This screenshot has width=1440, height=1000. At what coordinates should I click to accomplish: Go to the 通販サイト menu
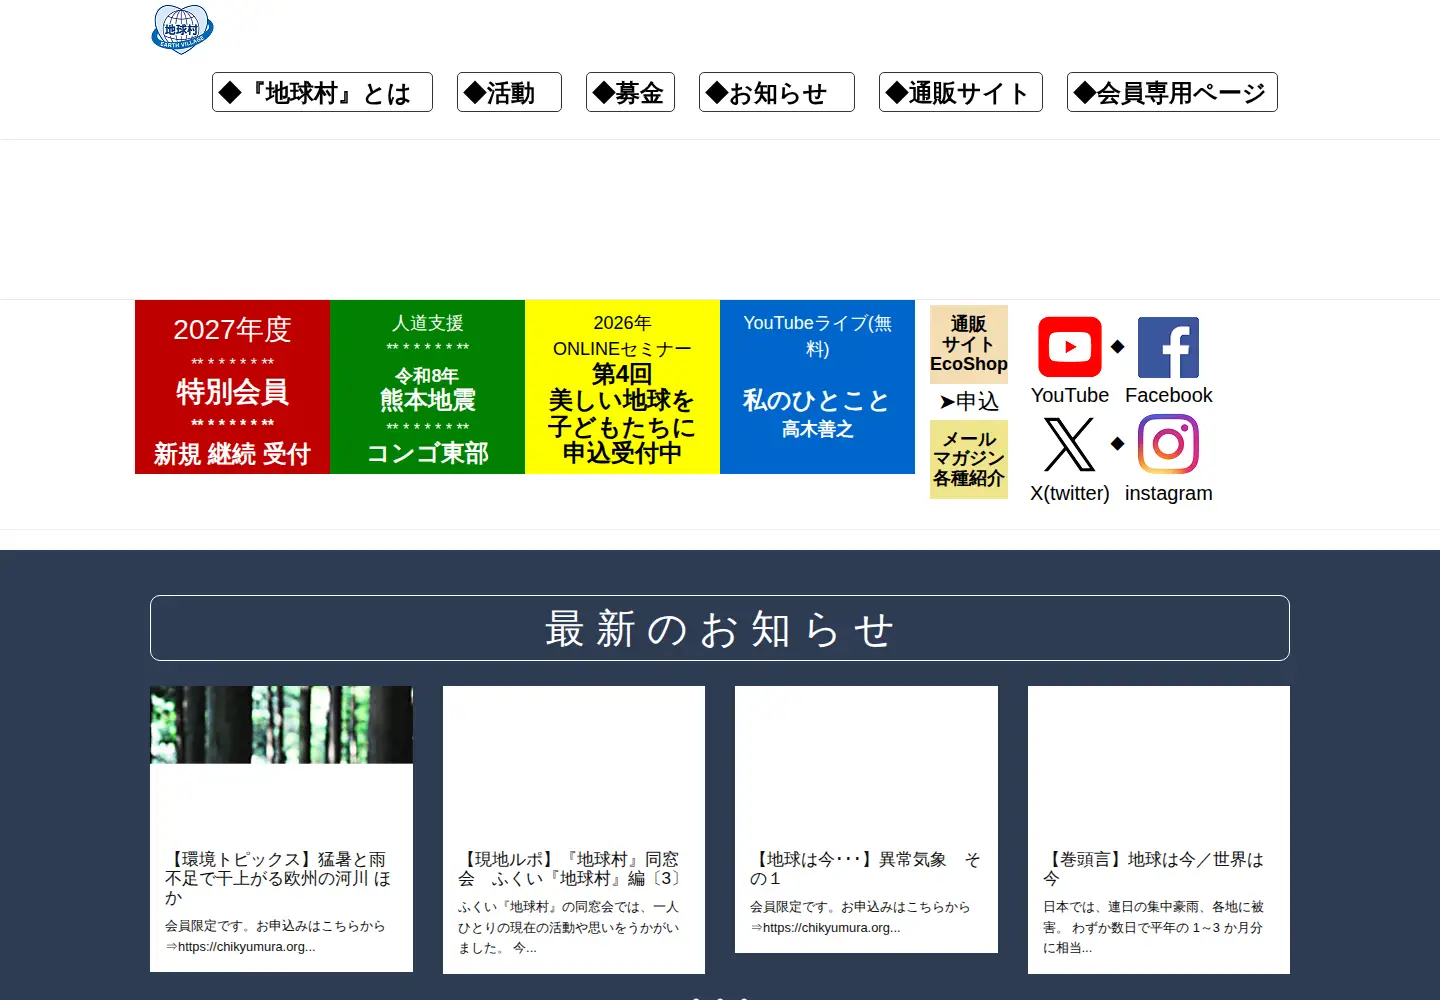coord(961,92)
